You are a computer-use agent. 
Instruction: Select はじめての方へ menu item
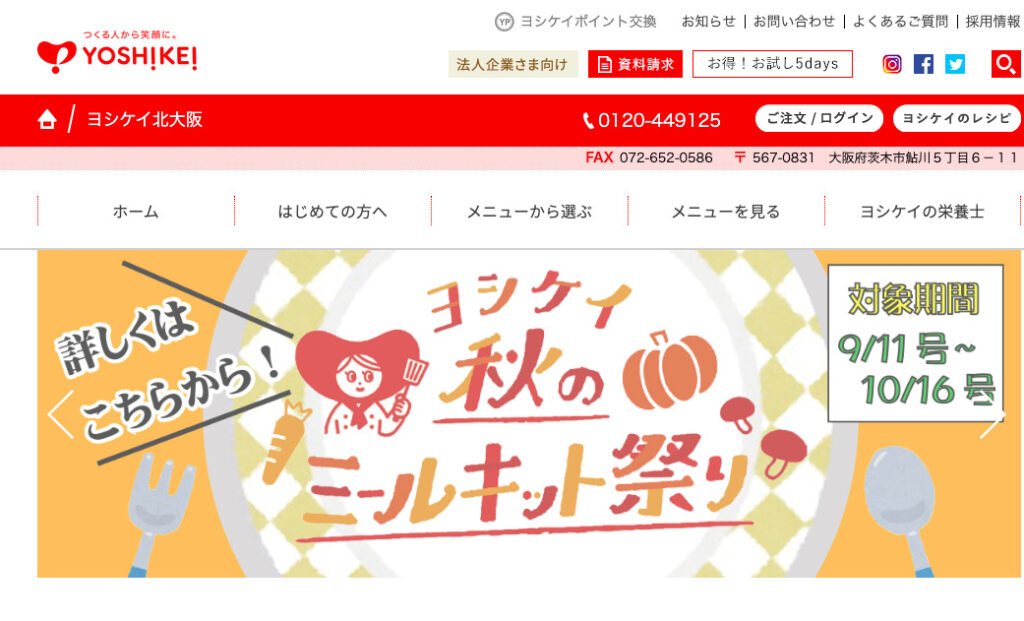(332, 212)
